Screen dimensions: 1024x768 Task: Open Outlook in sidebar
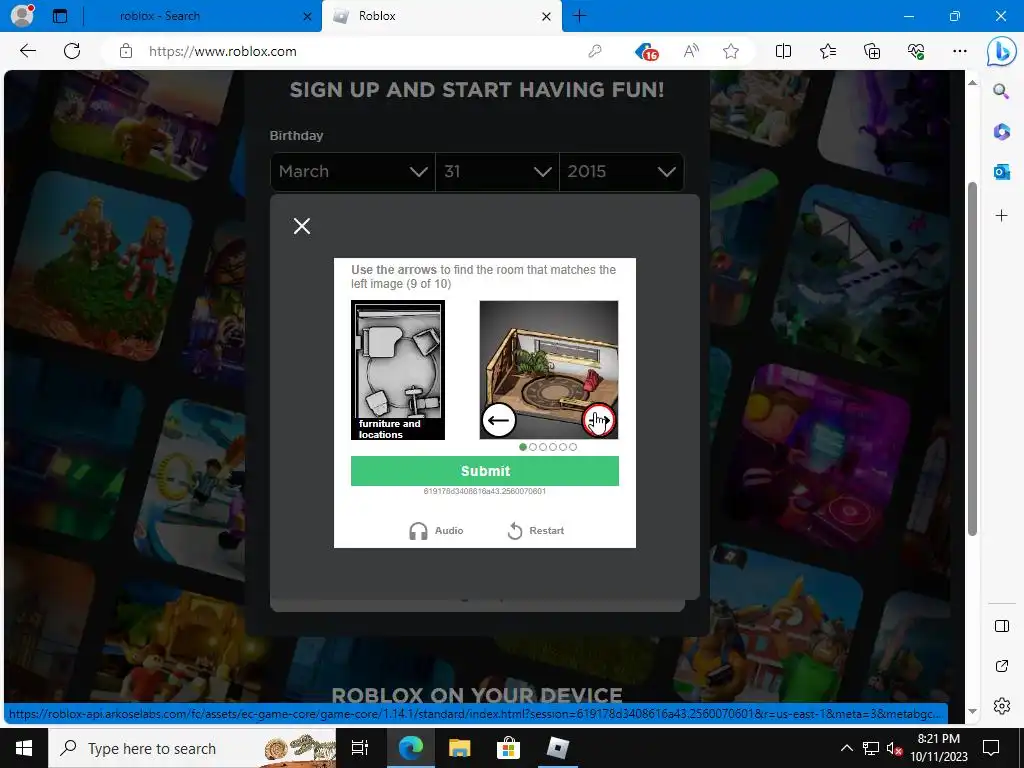(x=1001, y=172)
